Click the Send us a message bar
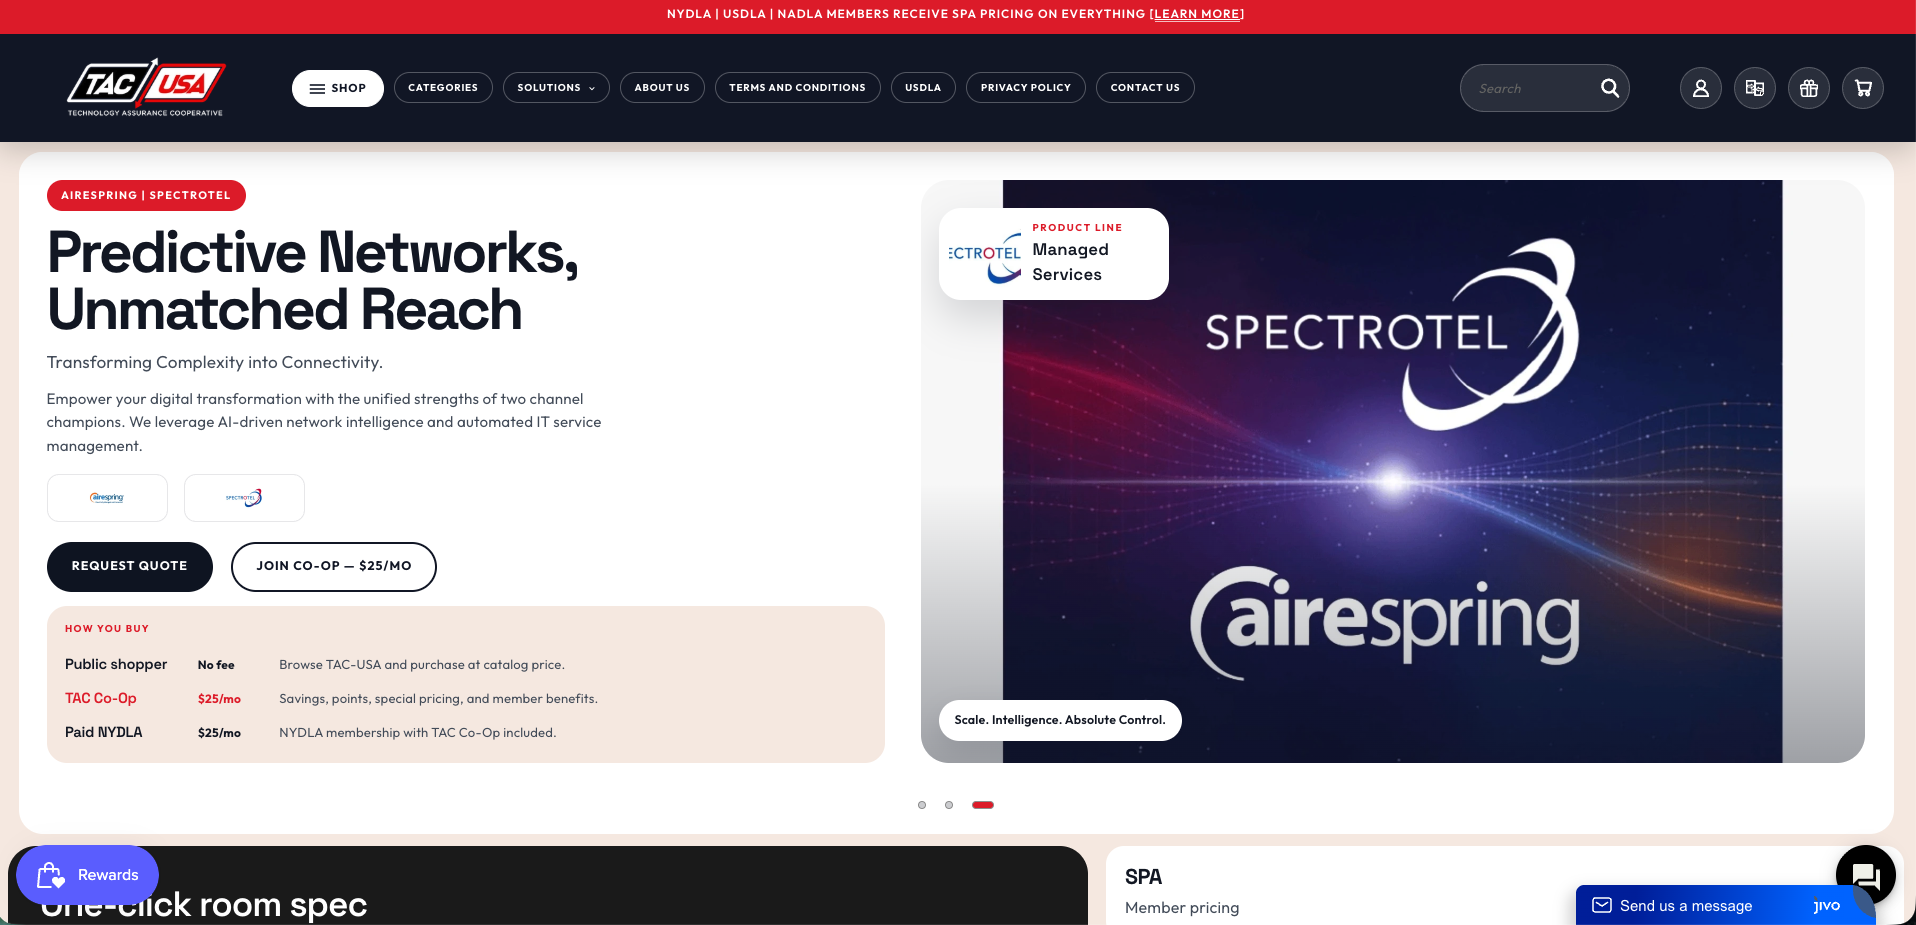 [1725, 905]
